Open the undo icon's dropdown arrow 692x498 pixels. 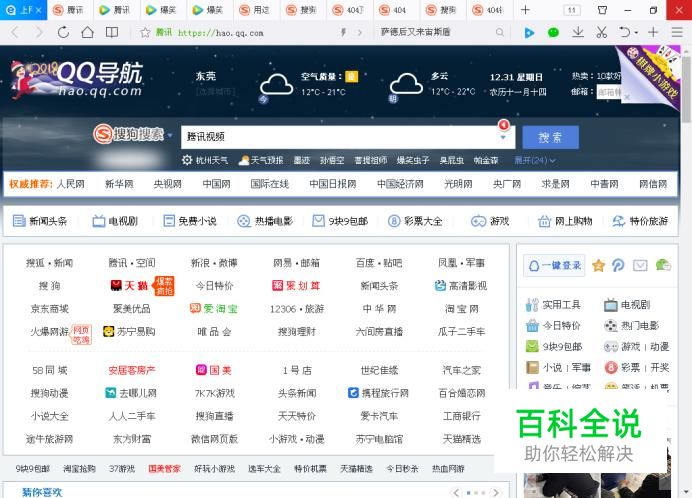pyautogui.click(x=636, y=32)
